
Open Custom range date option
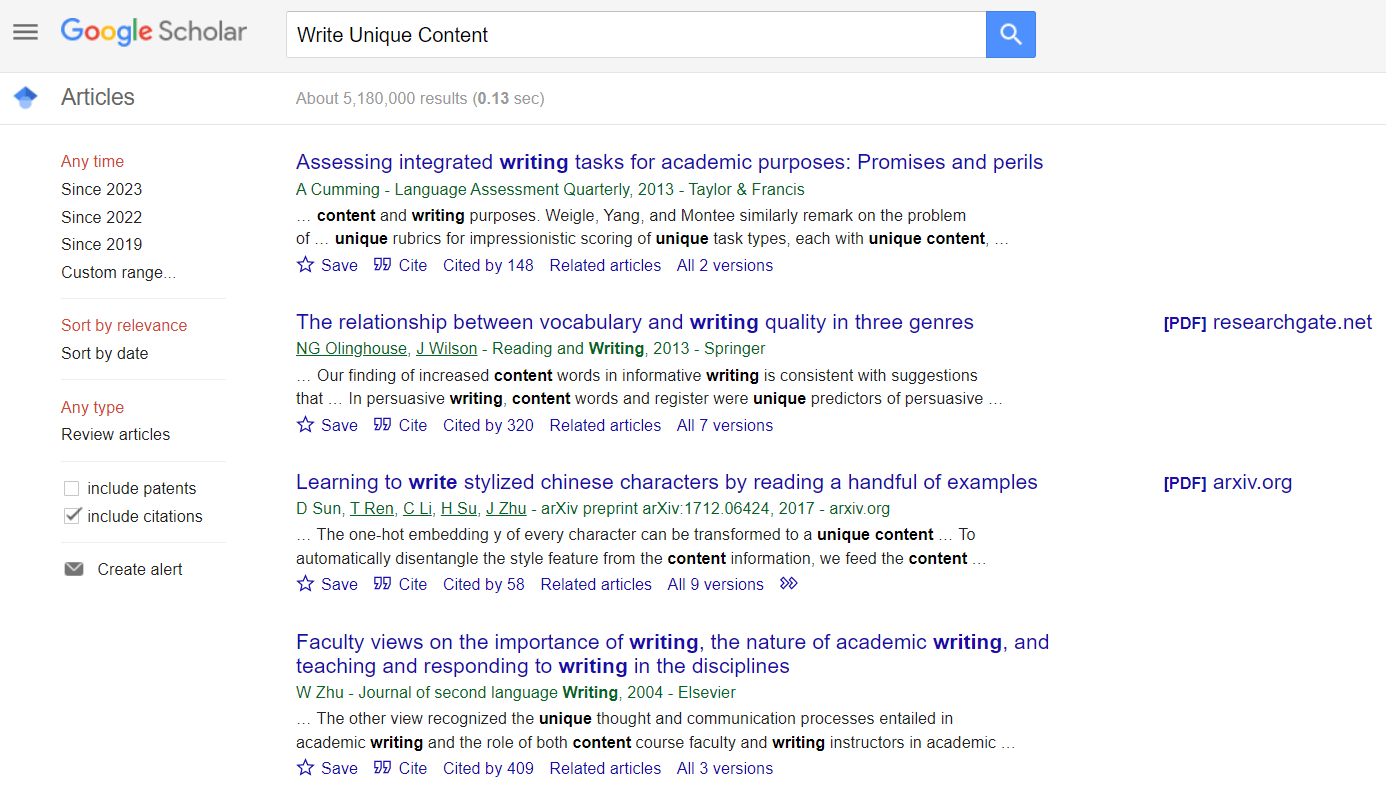[x=118, y=272]
